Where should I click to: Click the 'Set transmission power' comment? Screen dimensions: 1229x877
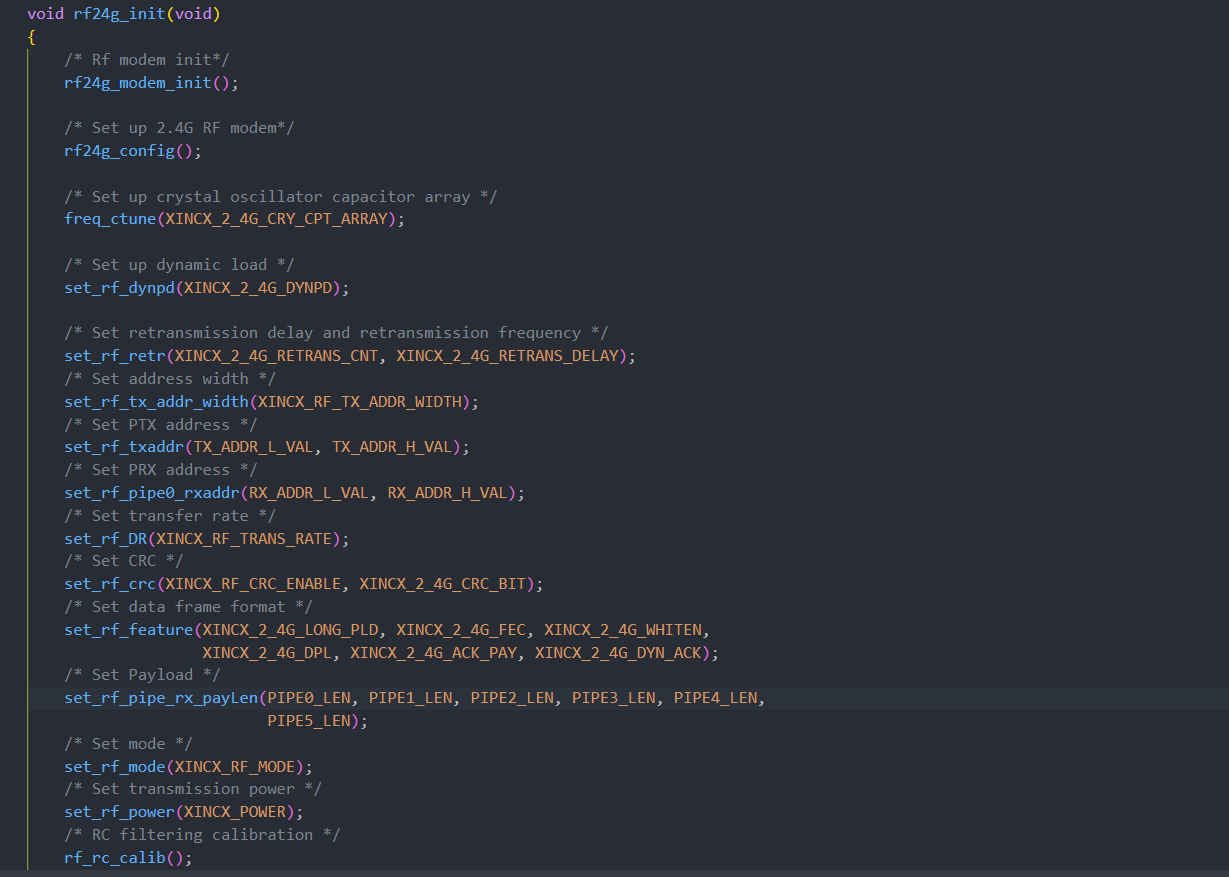193,789
